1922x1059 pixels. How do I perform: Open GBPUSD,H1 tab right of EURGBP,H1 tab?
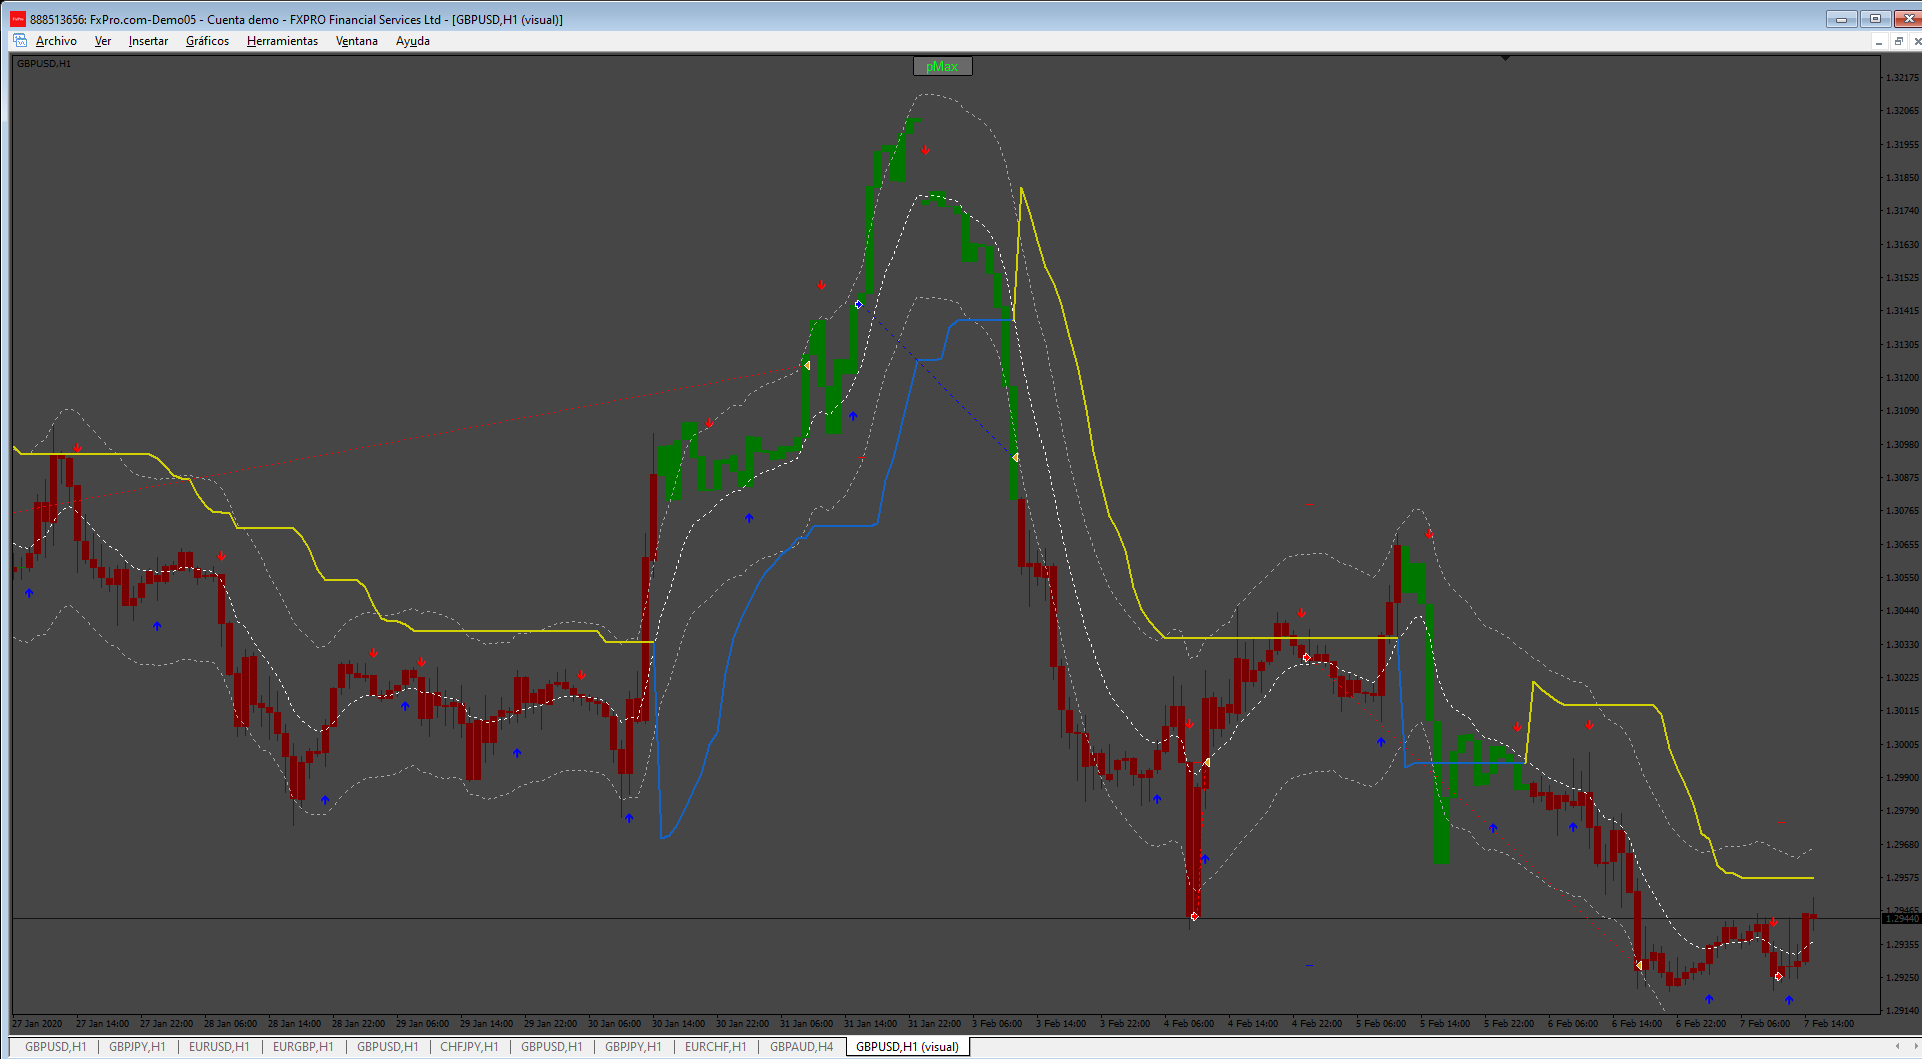click(387, 1047)
